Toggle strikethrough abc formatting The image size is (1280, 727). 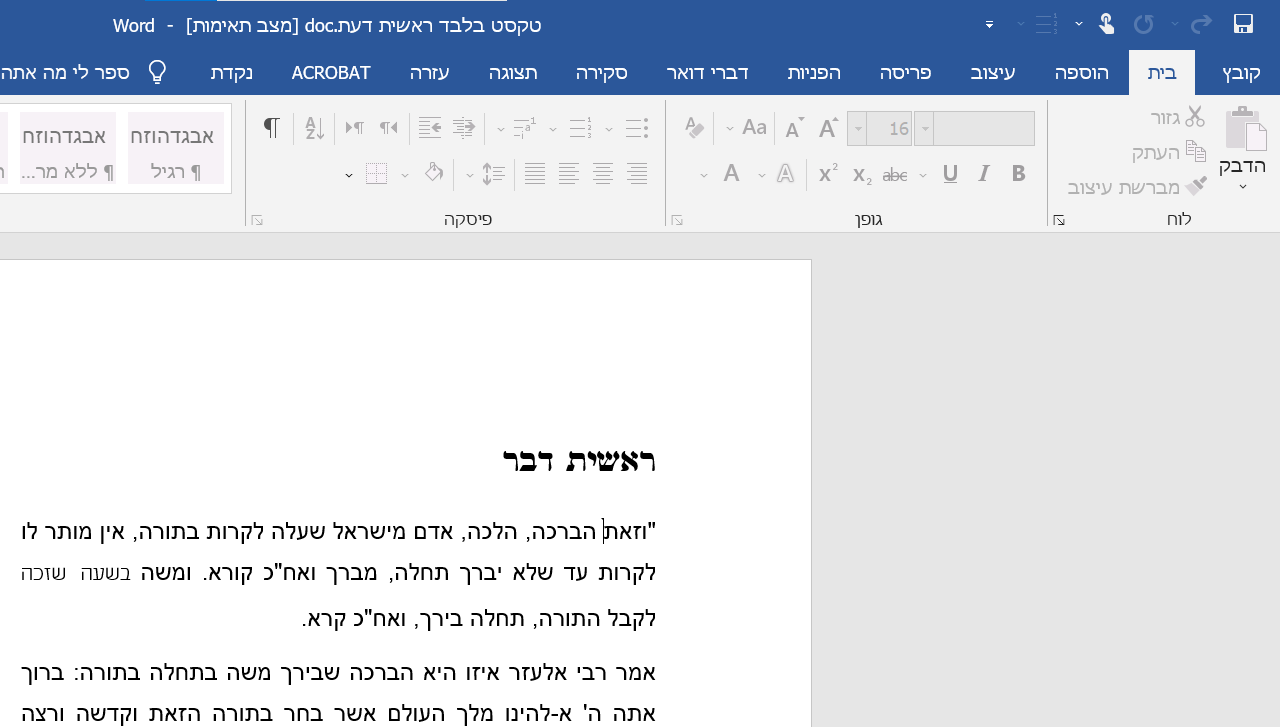tap(895, 175)
